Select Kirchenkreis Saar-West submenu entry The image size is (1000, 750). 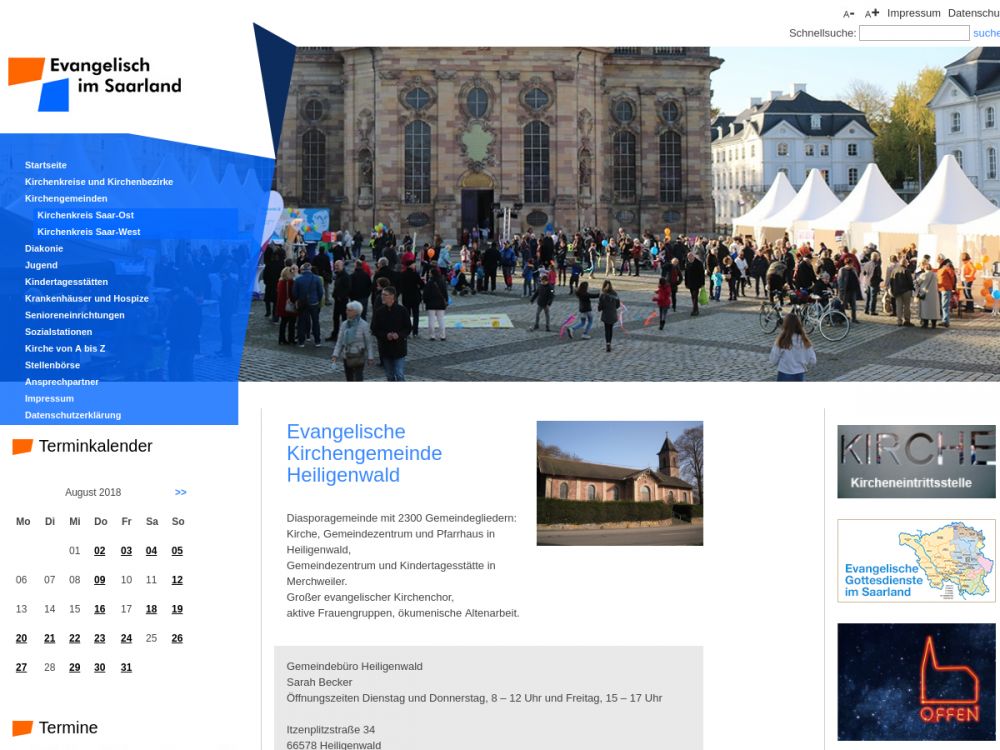coord(88,232)
